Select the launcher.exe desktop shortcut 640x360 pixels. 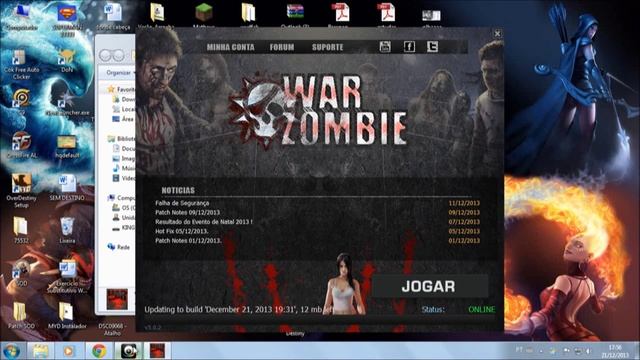click(67, 102)
